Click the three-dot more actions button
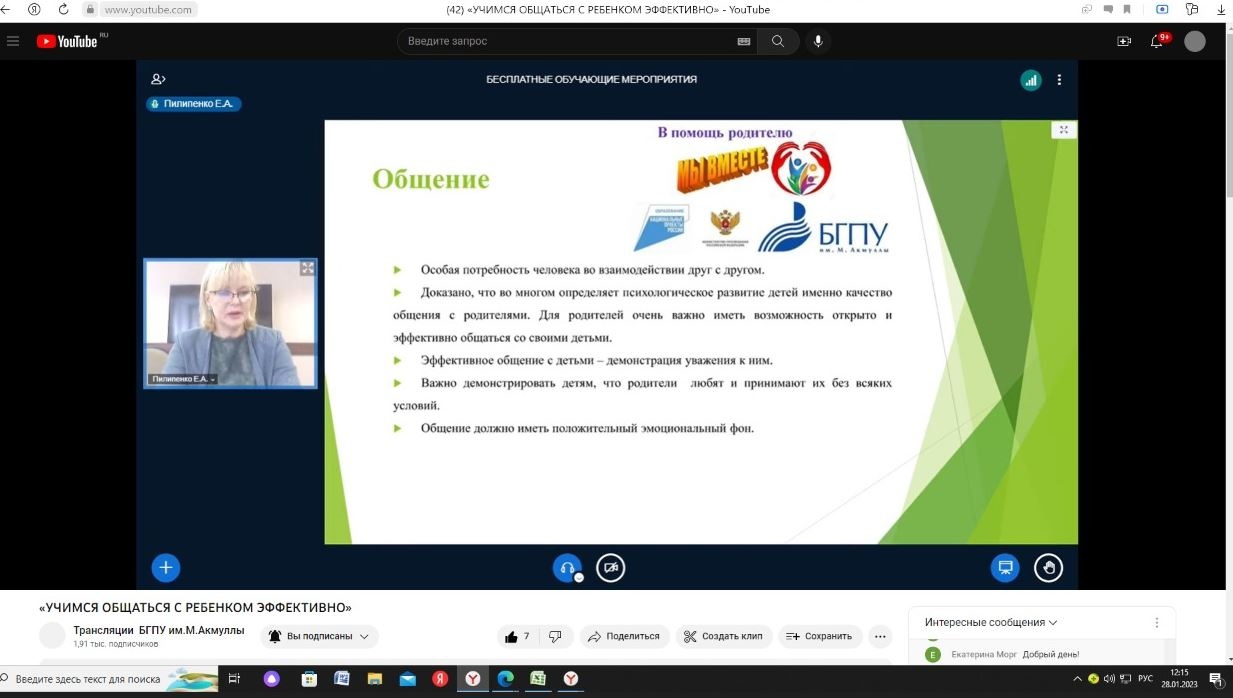This screenshot has height=698, width=1233. click(879, 636)
